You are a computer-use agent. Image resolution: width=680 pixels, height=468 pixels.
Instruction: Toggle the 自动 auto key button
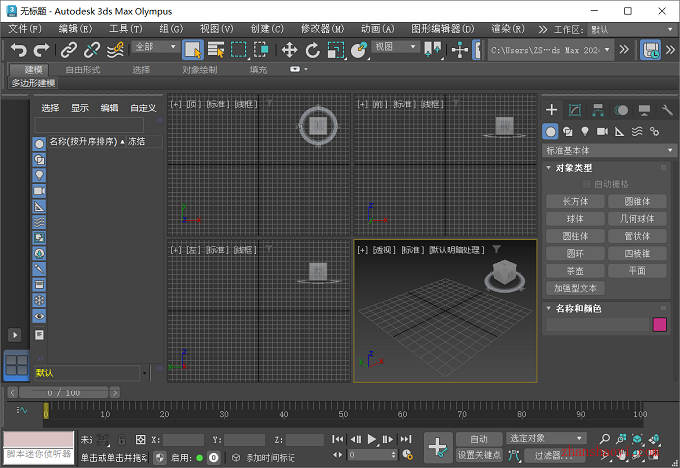pos(479,439)
